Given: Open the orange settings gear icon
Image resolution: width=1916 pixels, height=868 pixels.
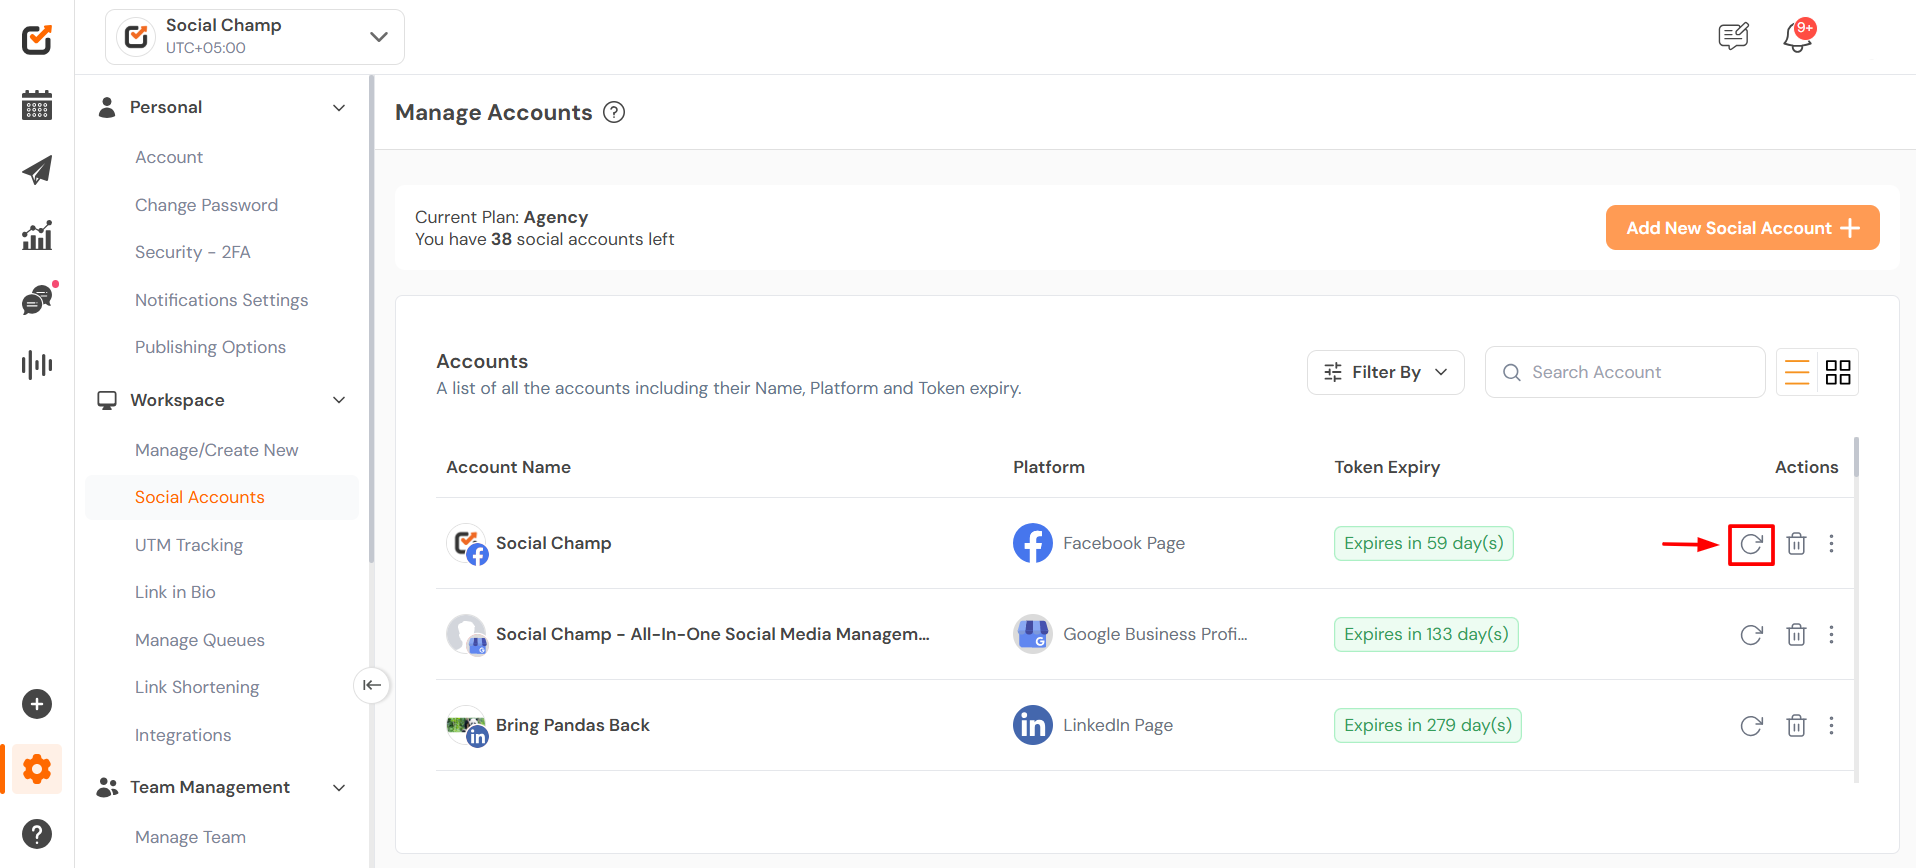Looking at the screenshot, I should coord(37,769).
